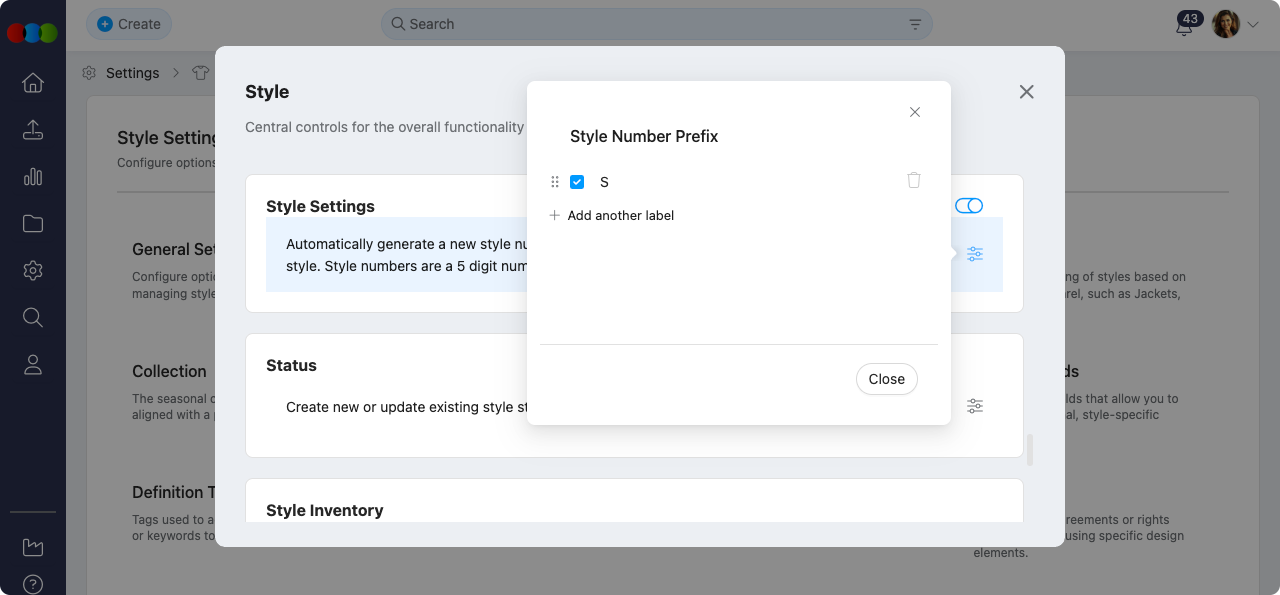This screenshot has width=1280, height=595.
Task: Click the sidebar magnifier search icon
Action: [x=33, y=318]
